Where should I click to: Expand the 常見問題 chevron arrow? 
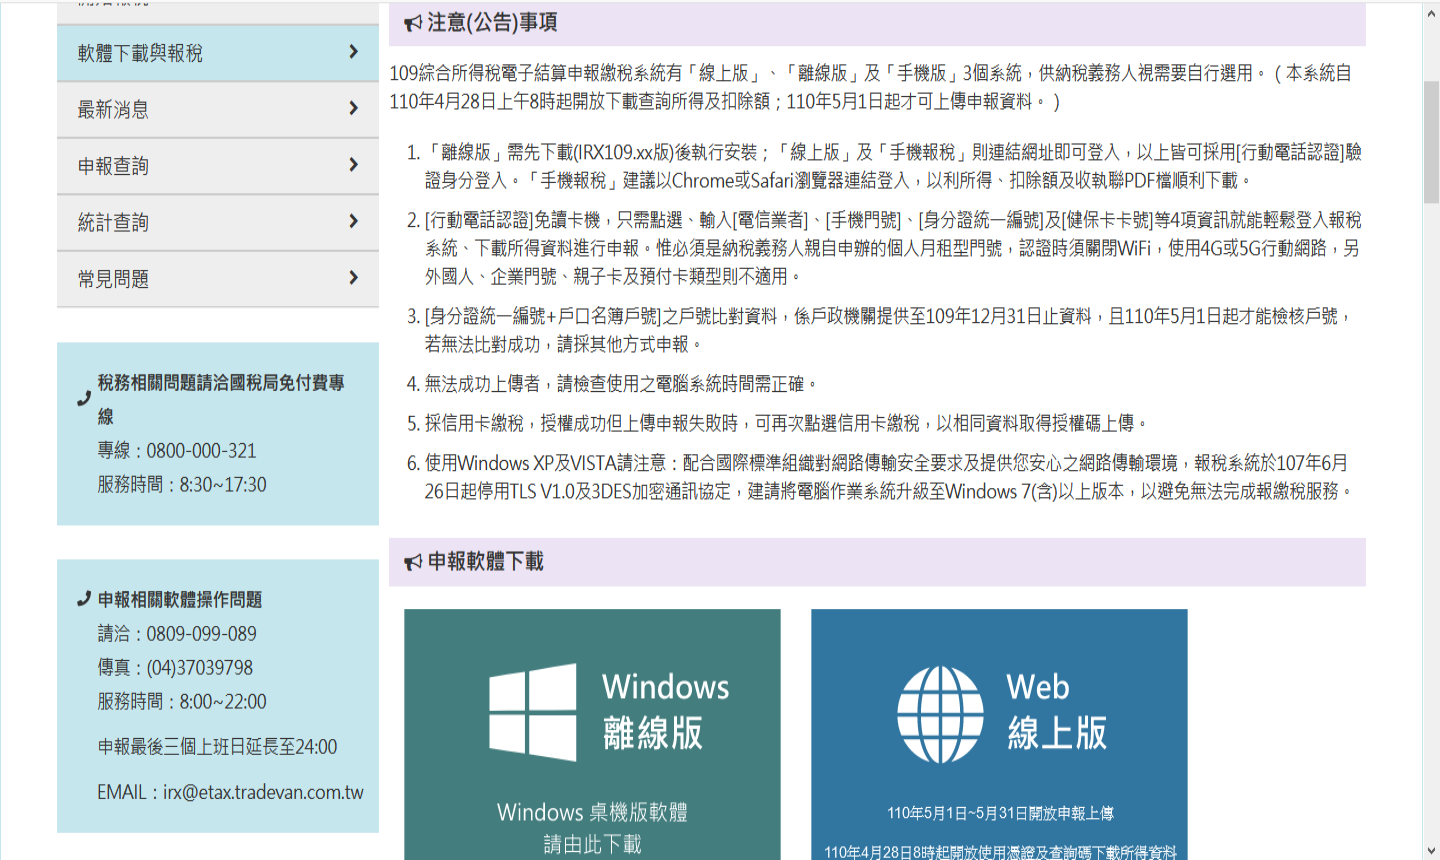point(353,277)
